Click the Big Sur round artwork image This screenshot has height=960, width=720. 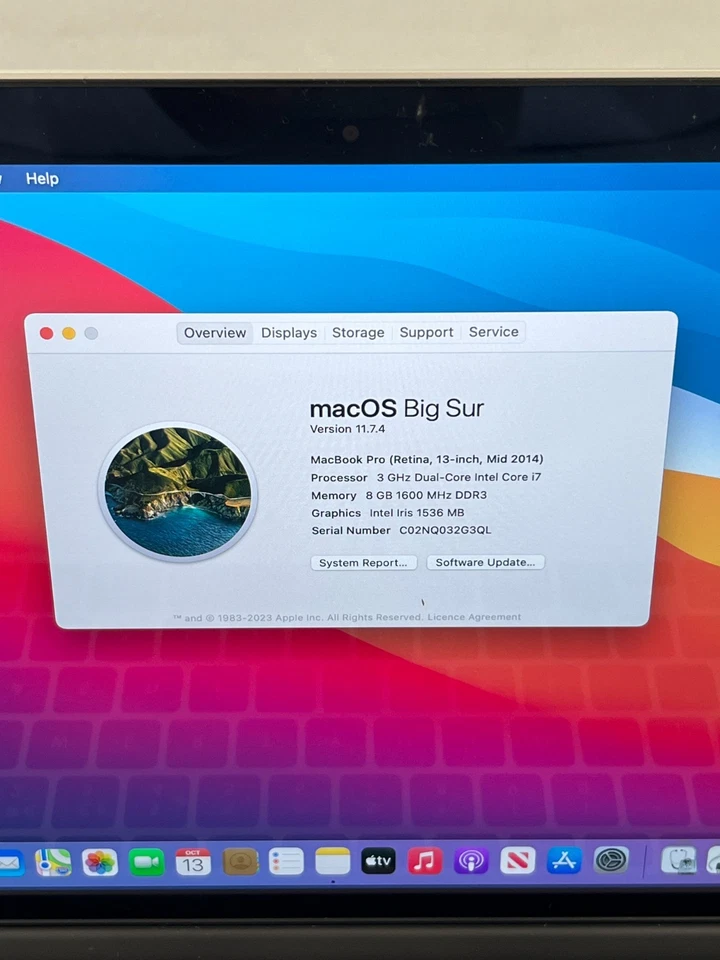click(x=178, y=492)
